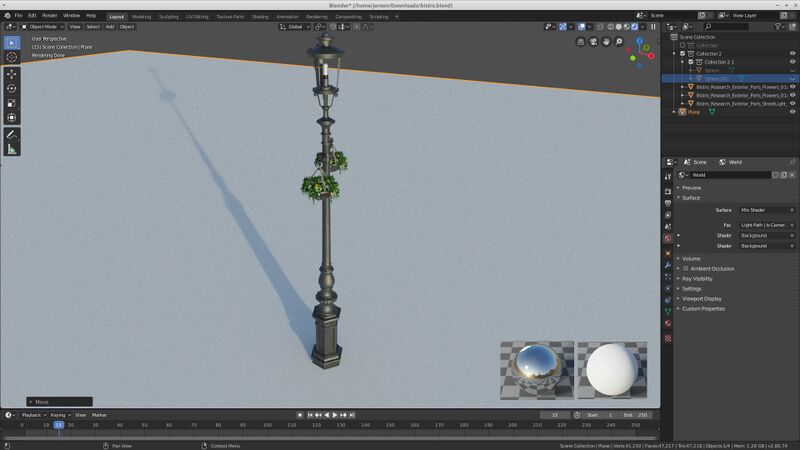This screenshot has width=800, height=450.
Task: Select material preview viewport shading
Action: coord(627,27)
